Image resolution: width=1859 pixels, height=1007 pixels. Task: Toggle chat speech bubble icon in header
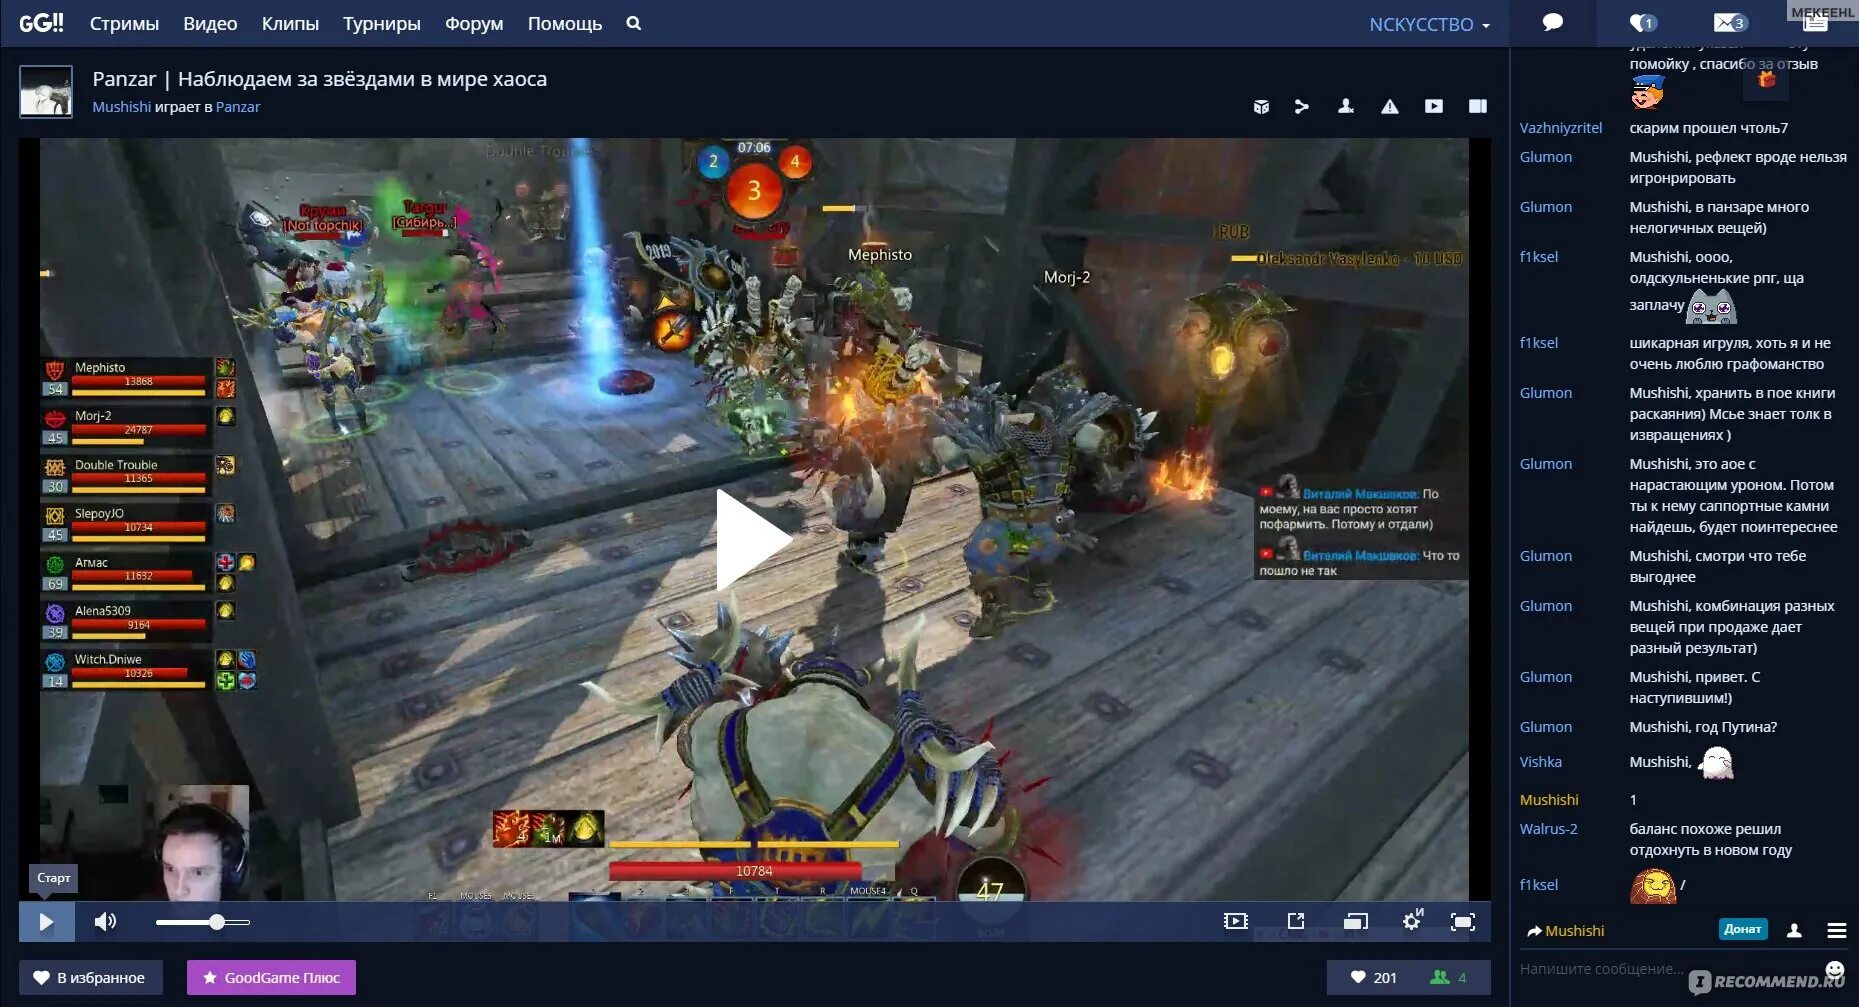point(1553,23)
